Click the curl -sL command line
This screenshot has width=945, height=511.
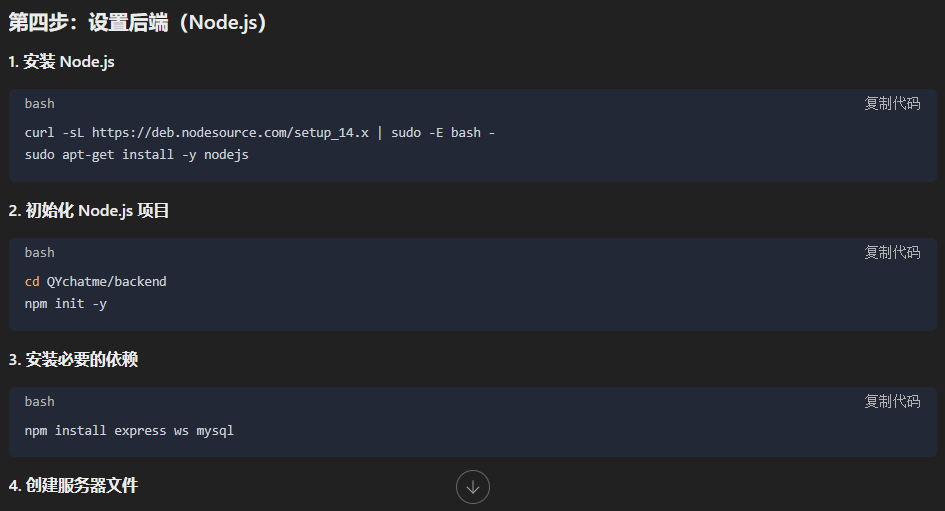click(x=260, y=132)
